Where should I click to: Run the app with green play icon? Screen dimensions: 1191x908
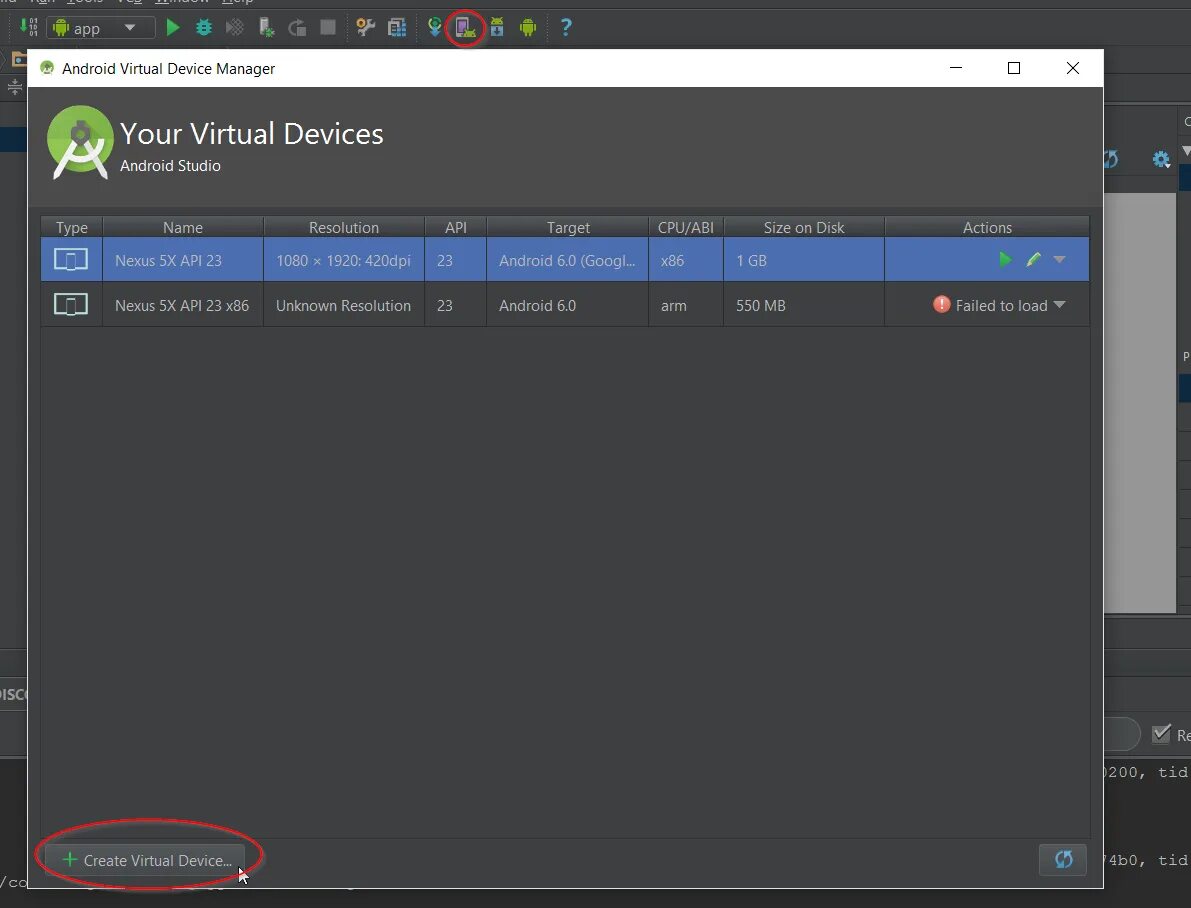(172, 27)
